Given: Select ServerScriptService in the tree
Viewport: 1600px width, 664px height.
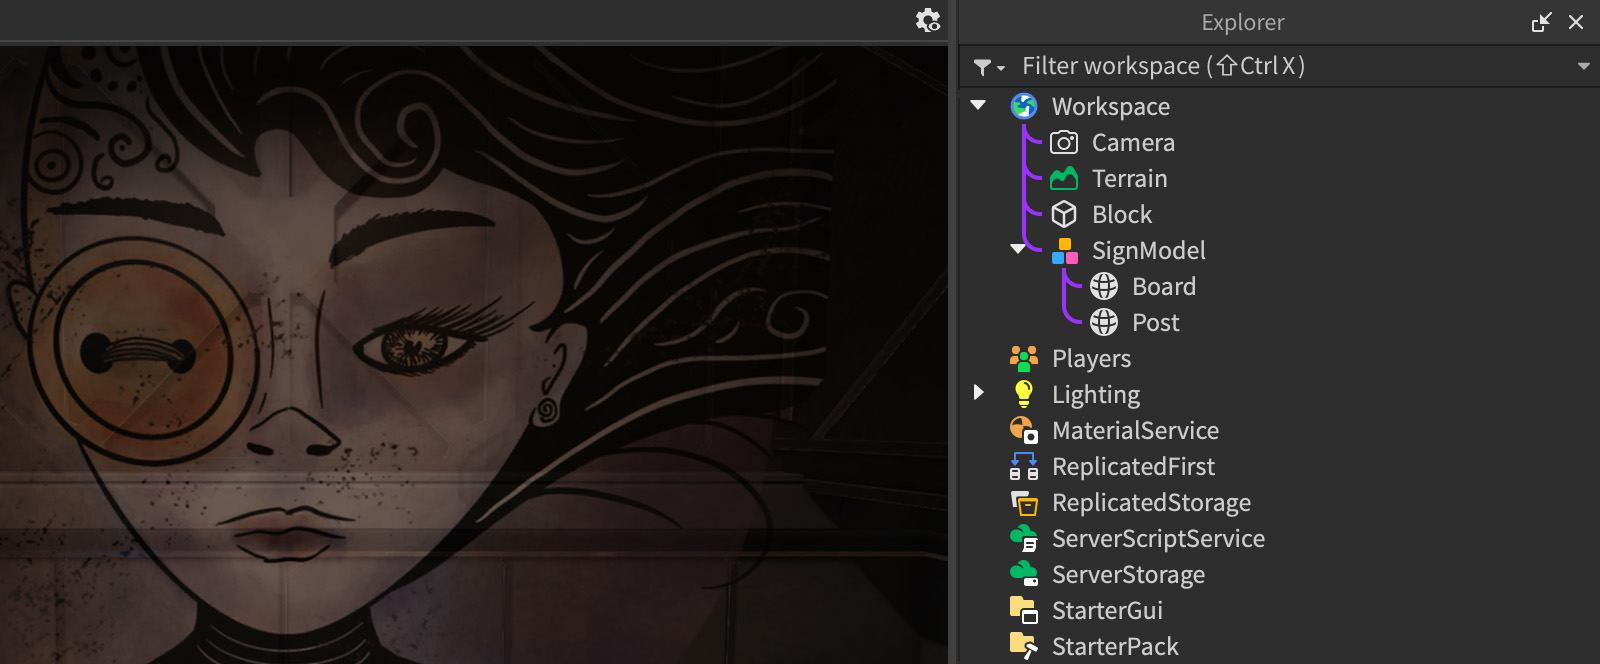Looking at the screenshot, I should tap(1158, 538).
